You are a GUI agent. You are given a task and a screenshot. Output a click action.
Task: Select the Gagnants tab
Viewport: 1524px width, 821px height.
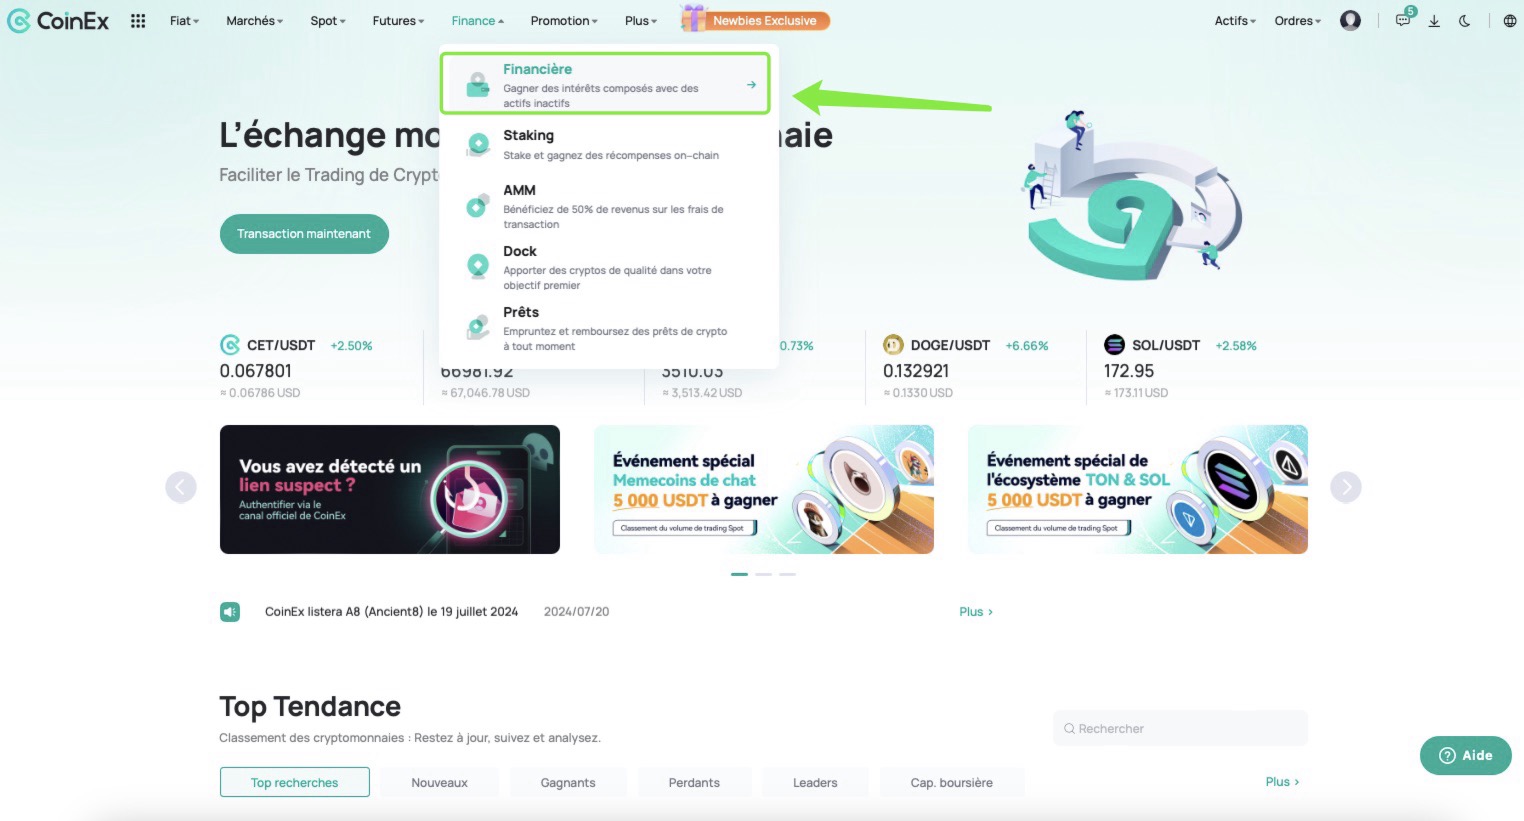568,782
